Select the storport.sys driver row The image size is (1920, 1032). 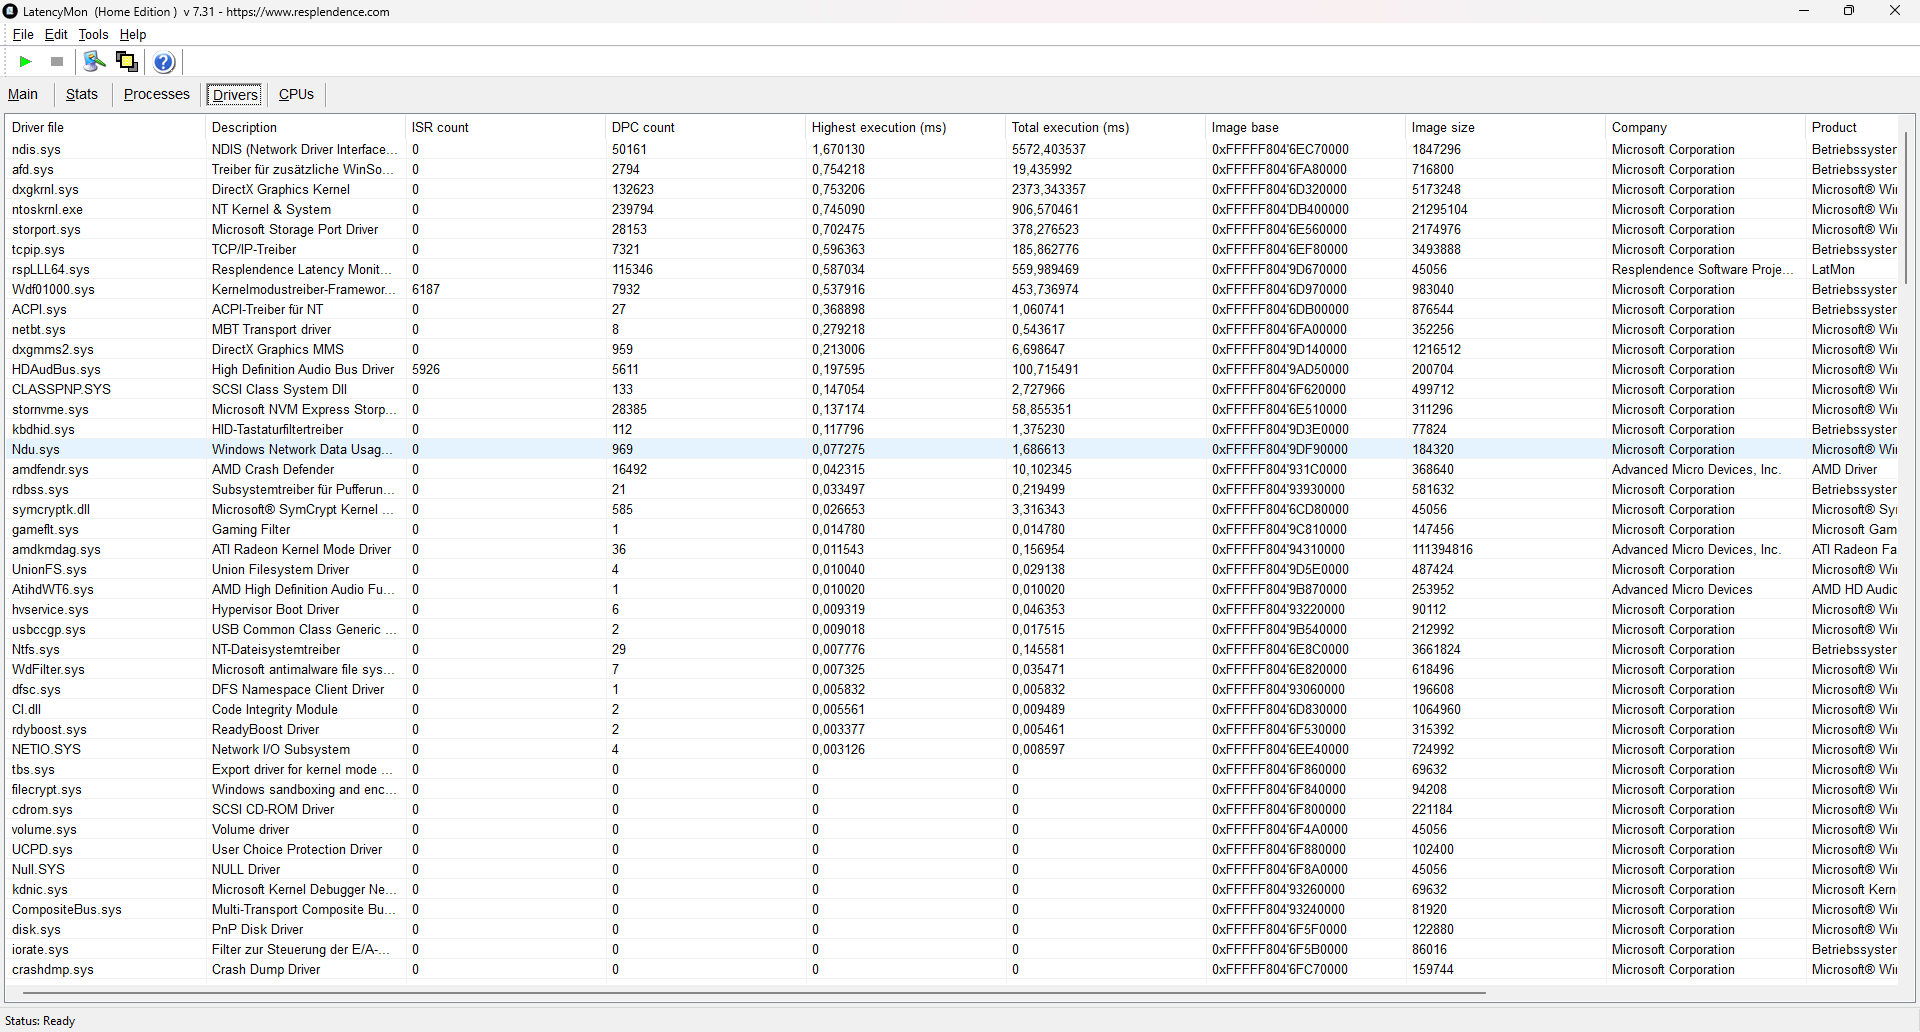[x=952, y=229]
